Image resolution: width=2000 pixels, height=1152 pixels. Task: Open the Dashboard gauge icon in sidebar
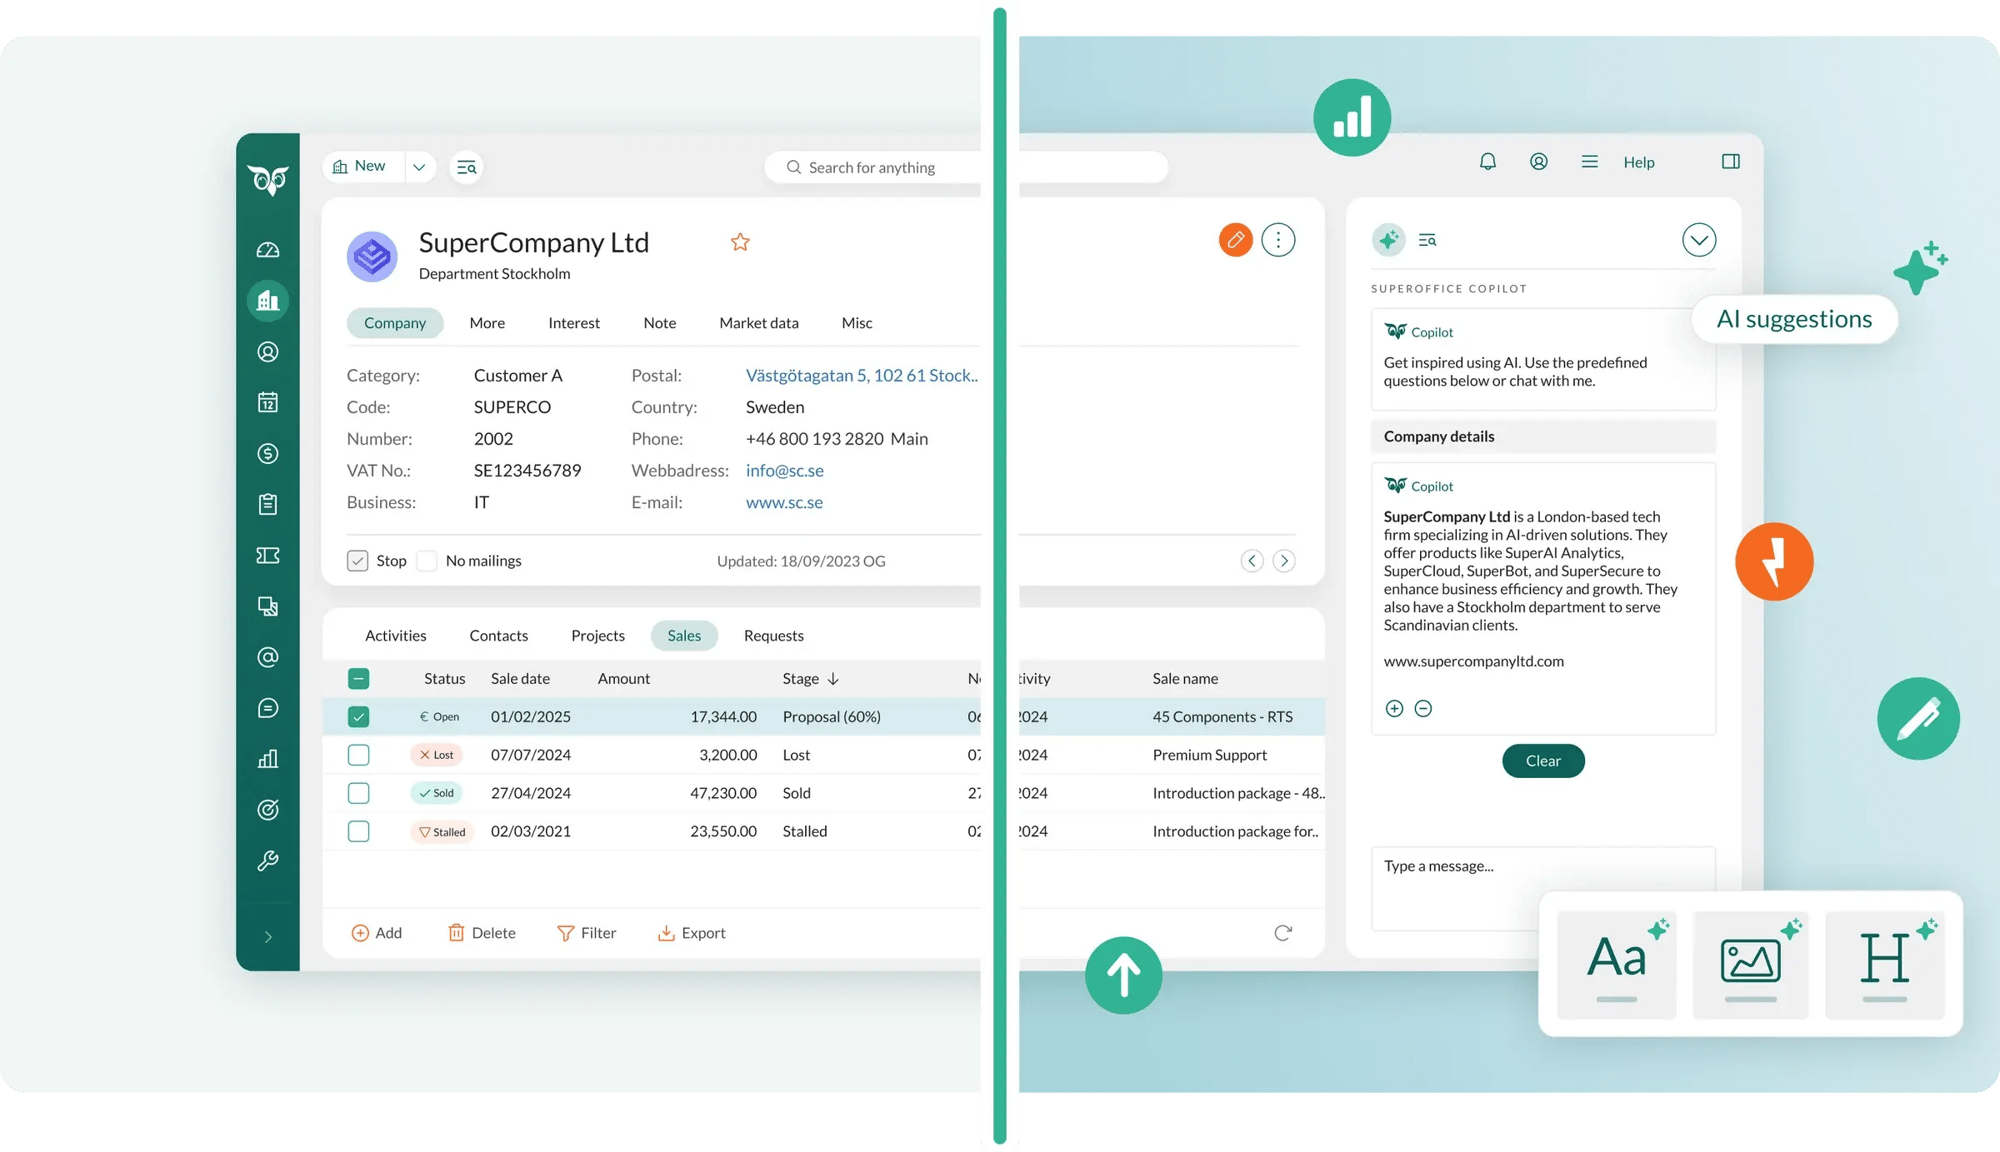[268, 250]
